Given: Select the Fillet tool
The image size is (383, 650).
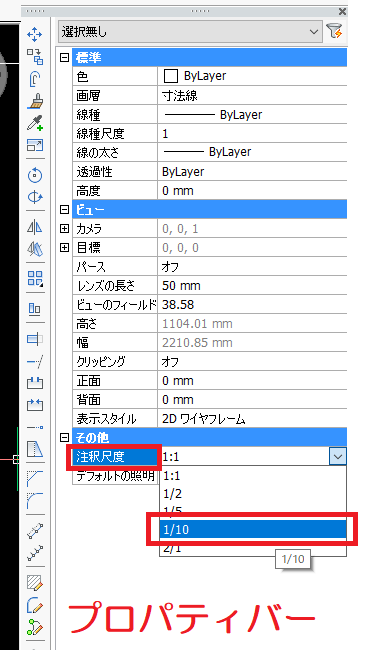Looking at the screenshot, I should click(35, 500).
